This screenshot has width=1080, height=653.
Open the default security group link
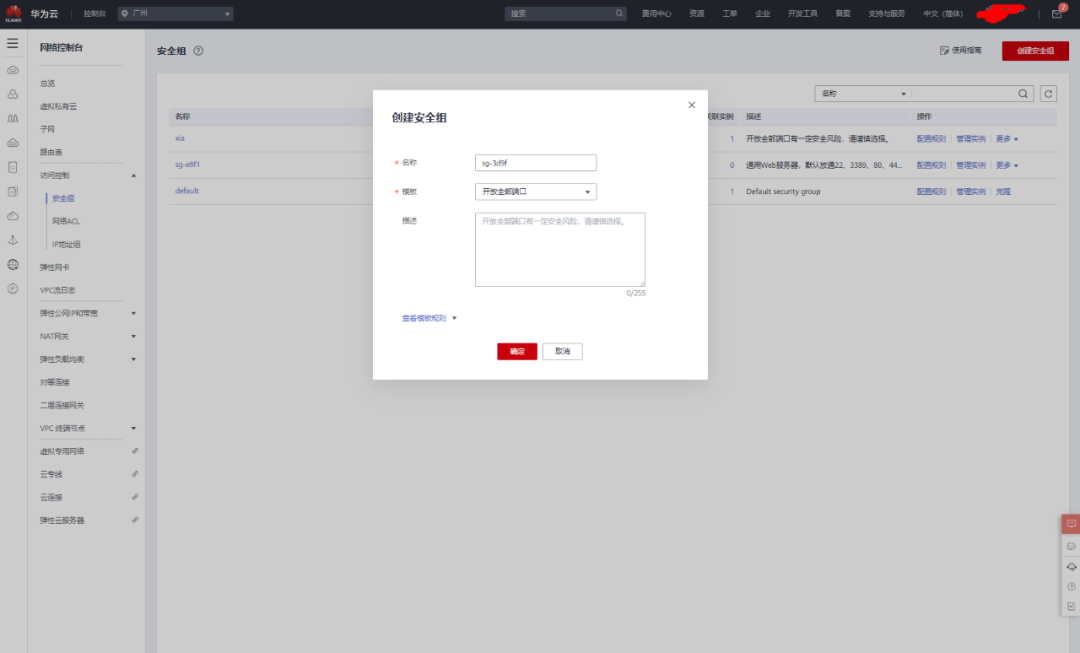click(187, 191)
